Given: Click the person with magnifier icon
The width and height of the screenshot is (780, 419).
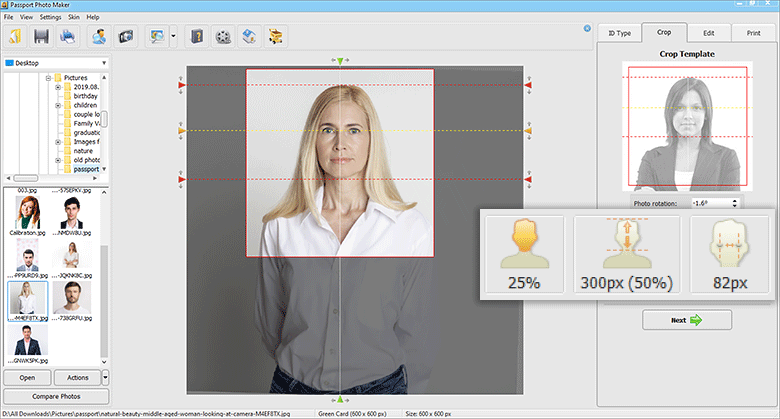Looking at the screenshot, I should pyautogui.click(x=99, y=36).
